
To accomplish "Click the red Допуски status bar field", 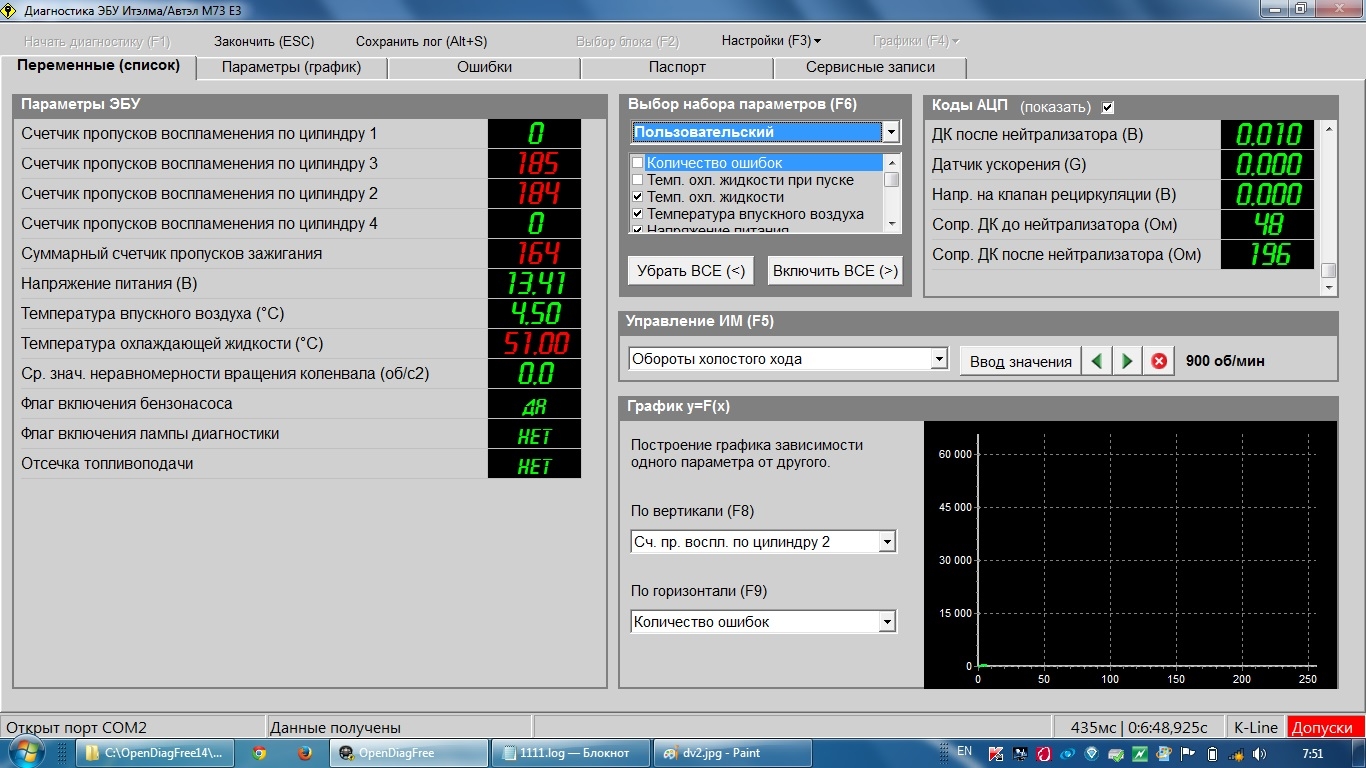I will point(1325,727).
